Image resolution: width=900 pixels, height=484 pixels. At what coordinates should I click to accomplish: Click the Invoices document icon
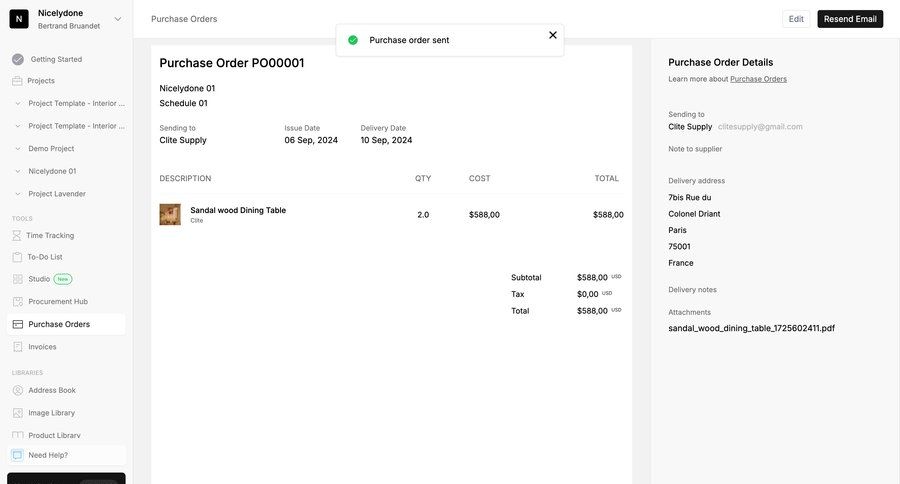[x=18, y=347]
